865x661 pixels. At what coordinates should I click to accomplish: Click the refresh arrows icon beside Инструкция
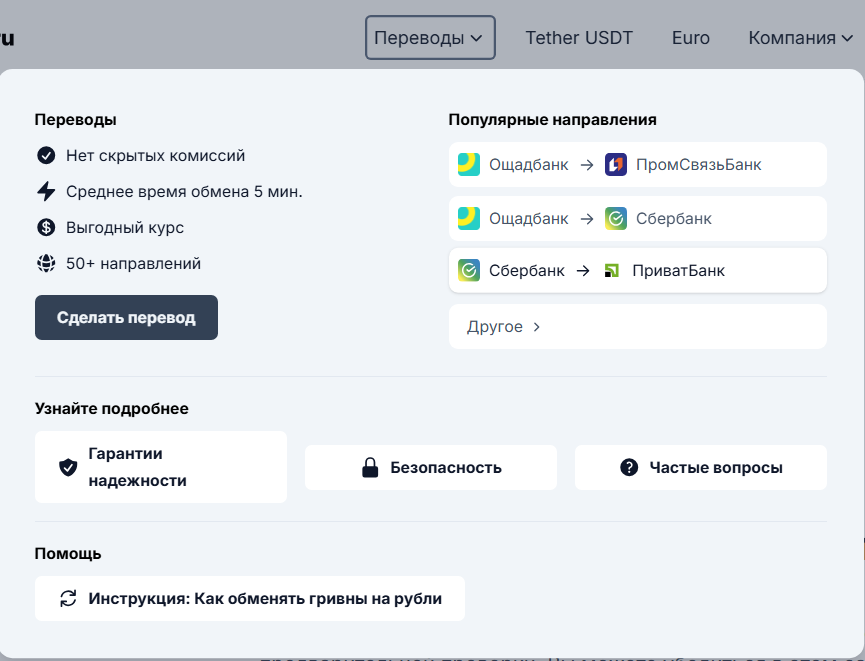[68, 599]
